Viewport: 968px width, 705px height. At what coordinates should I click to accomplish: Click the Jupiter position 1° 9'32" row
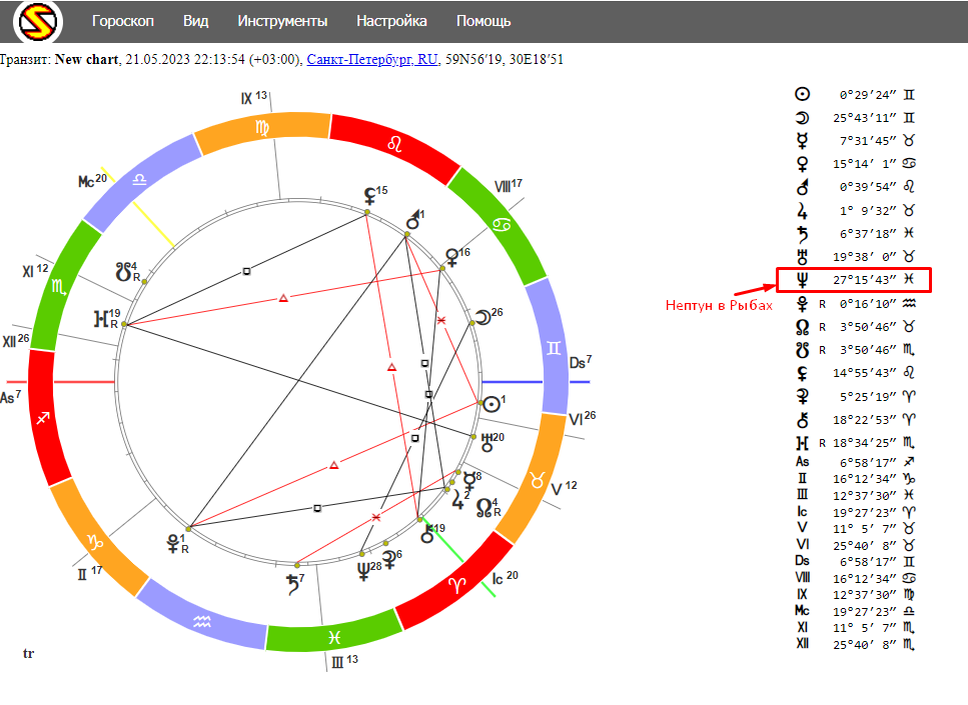[855, 211]
